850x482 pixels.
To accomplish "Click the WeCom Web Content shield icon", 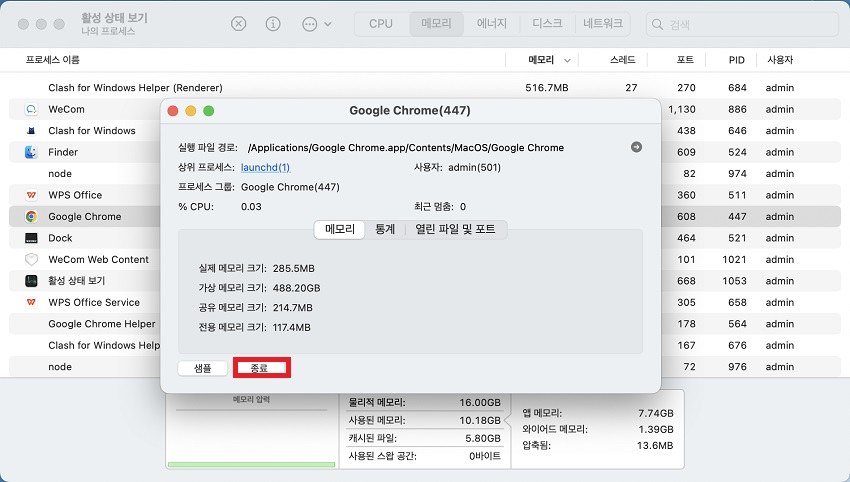I will point(31,259).
